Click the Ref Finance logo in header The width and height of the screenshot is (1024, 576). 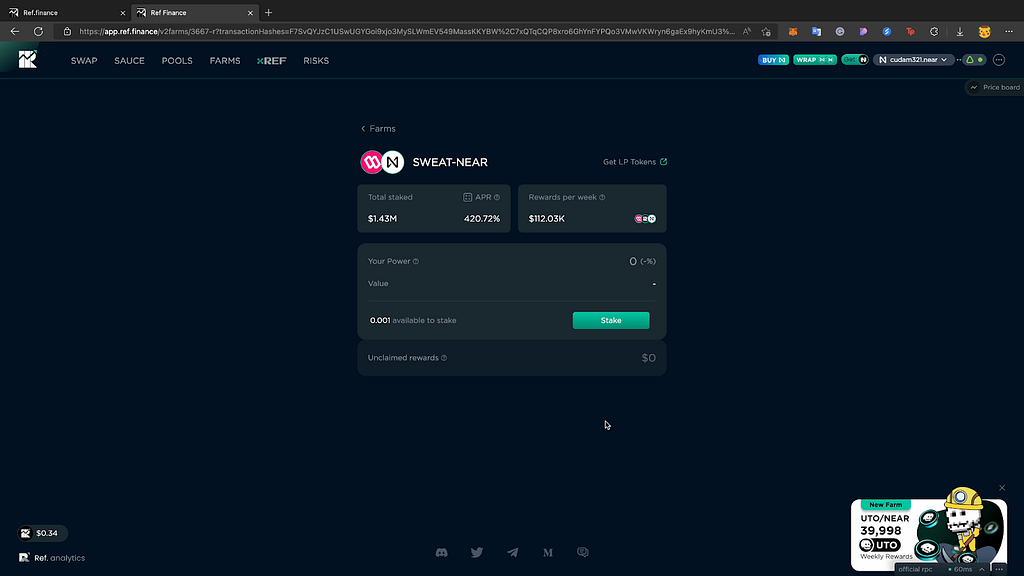pos(27,59)
